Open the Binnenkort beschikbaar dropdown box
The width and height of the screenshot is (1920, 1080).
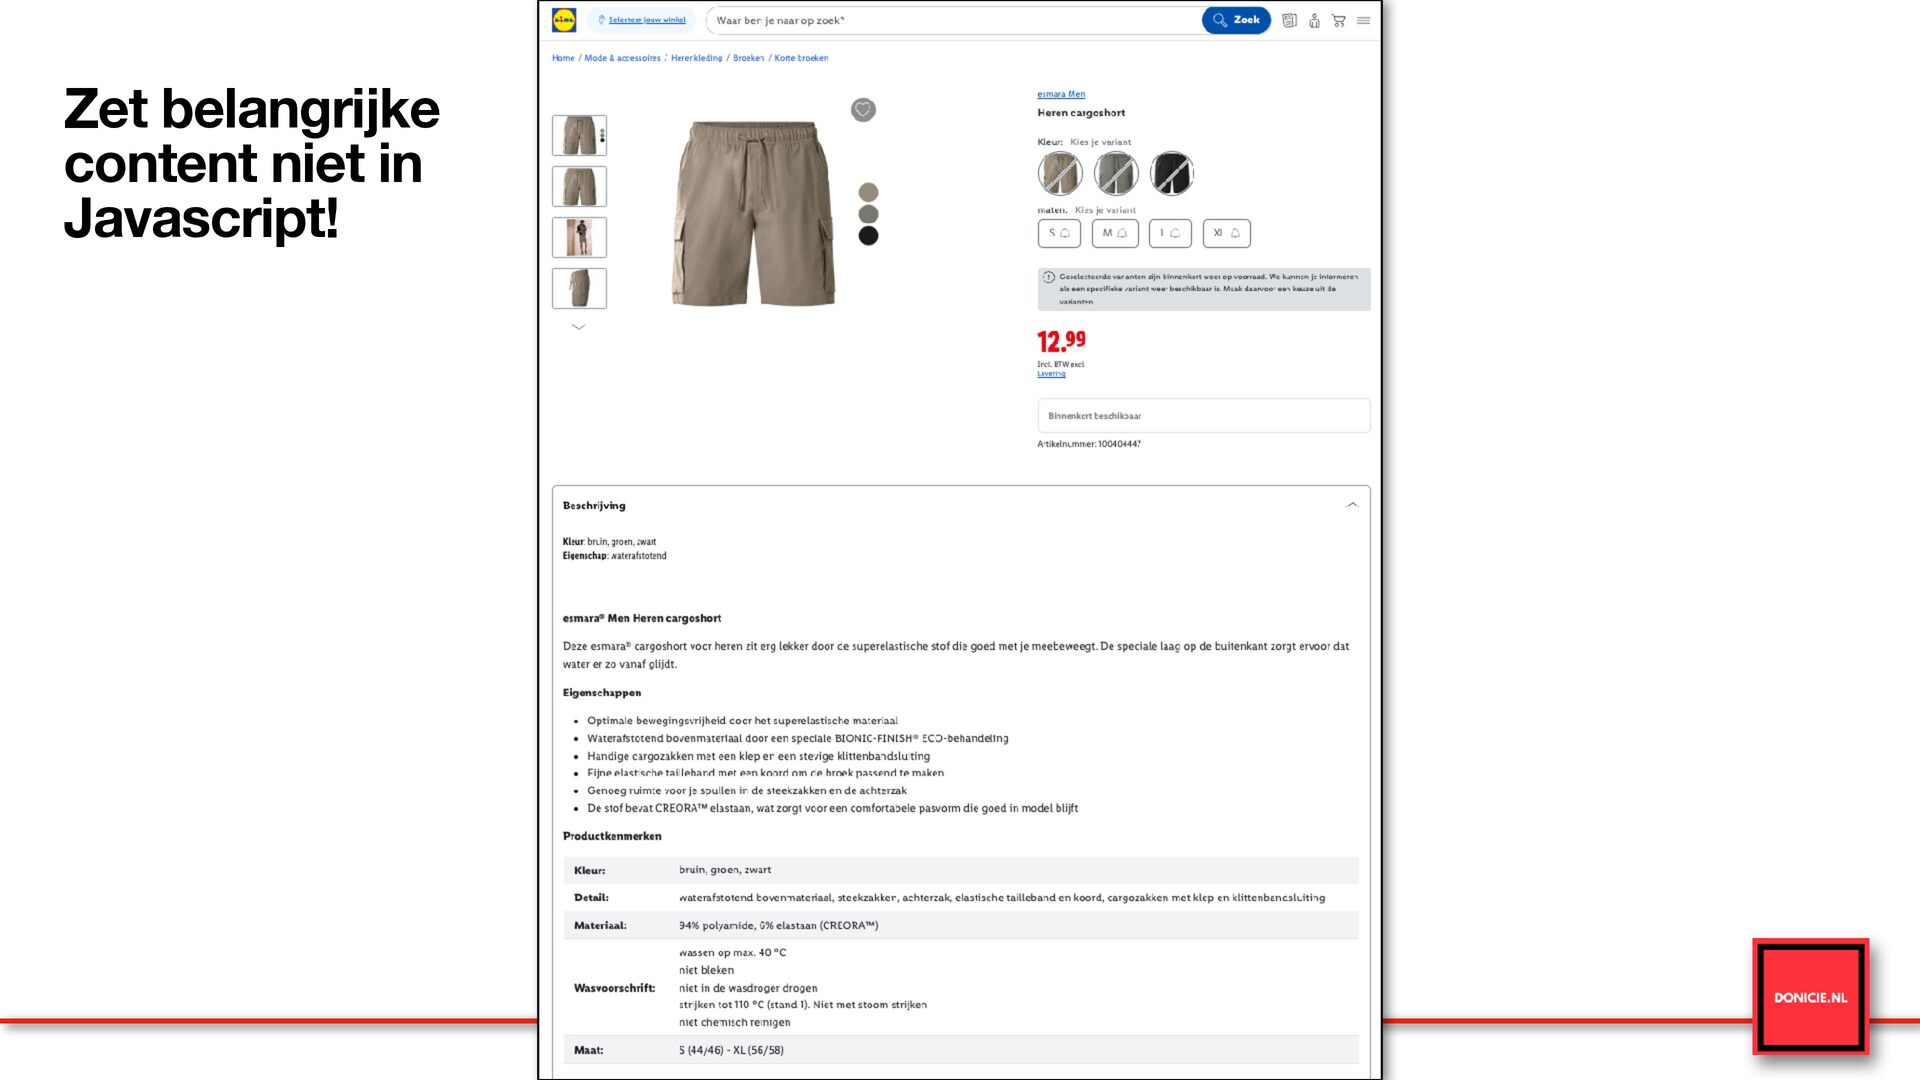pos(1203,416)
